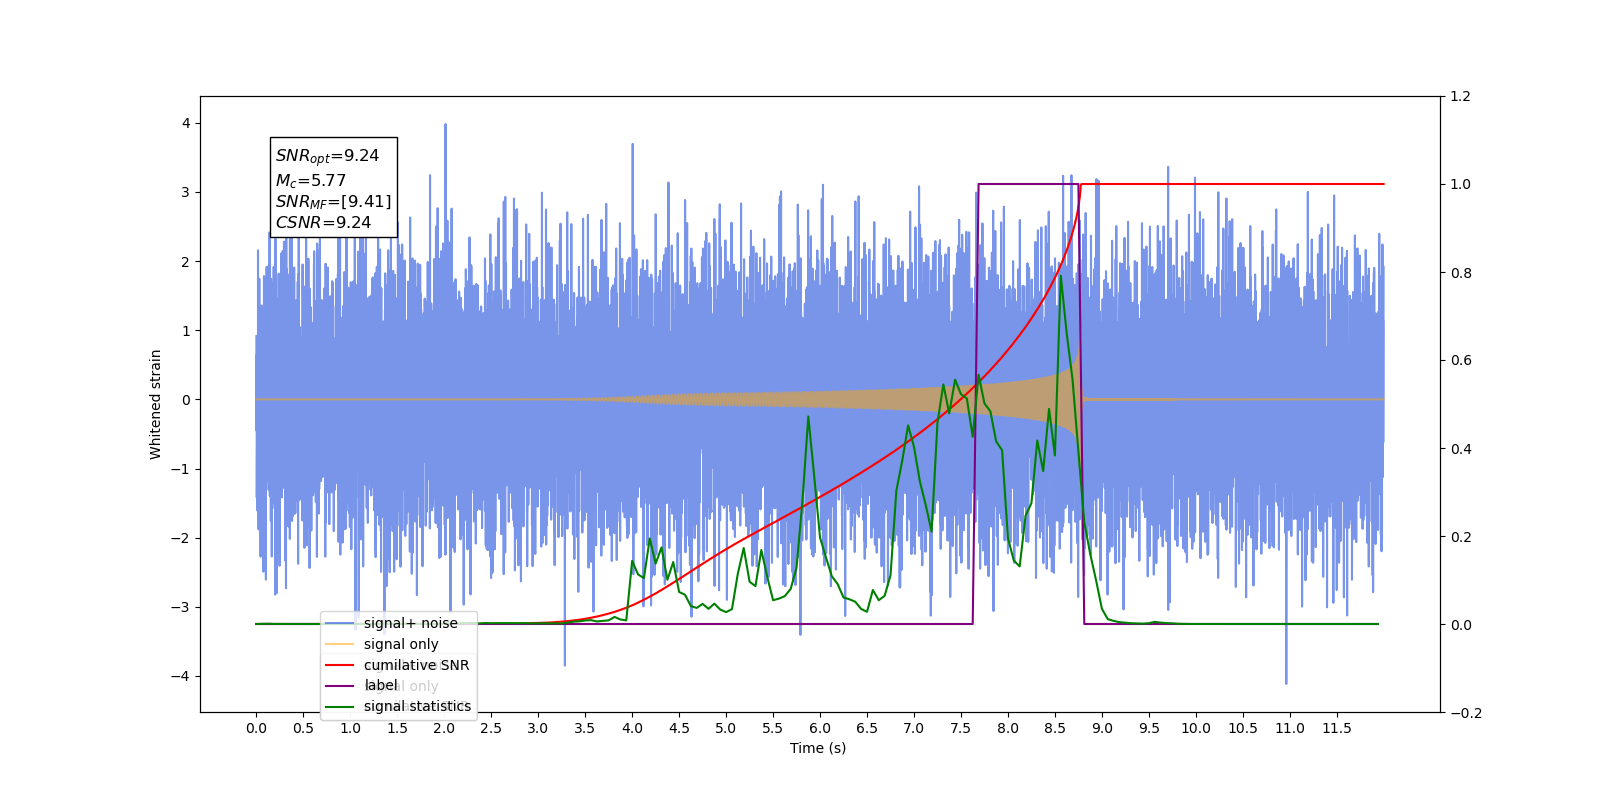Click the 3 tick on the strain axis
This screenshot has height=800, width=1600.
[x=186, y=192]
